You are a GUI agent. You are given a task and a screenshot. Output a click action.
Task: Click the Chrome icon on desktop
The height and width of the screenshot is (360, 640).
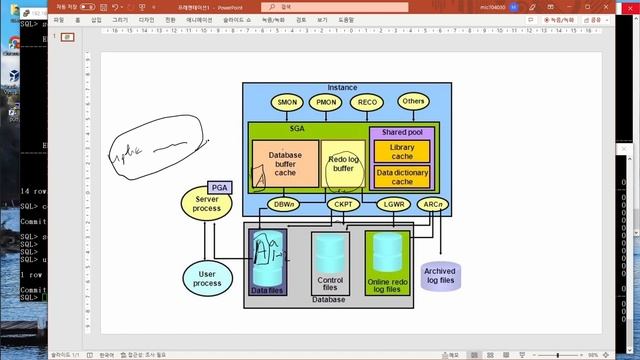pyautogui.click(x=13, y=43)
